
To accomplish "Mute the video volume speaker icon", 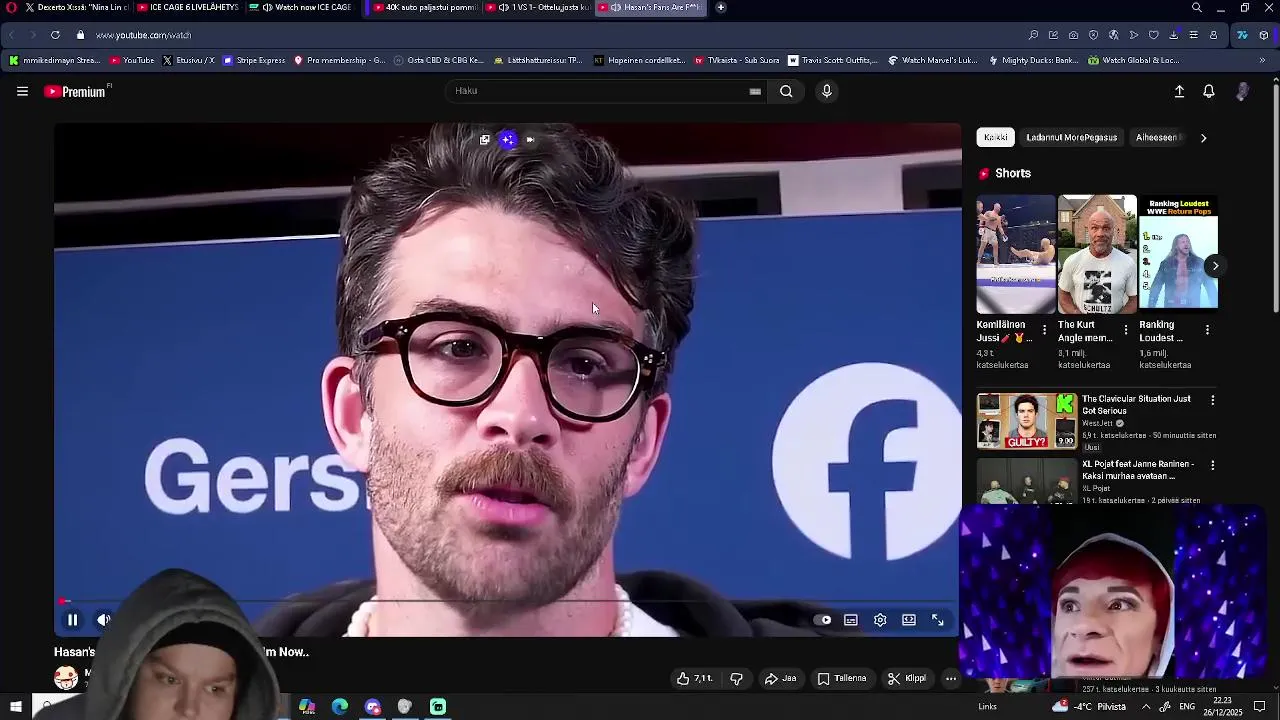I will (103, 620).
